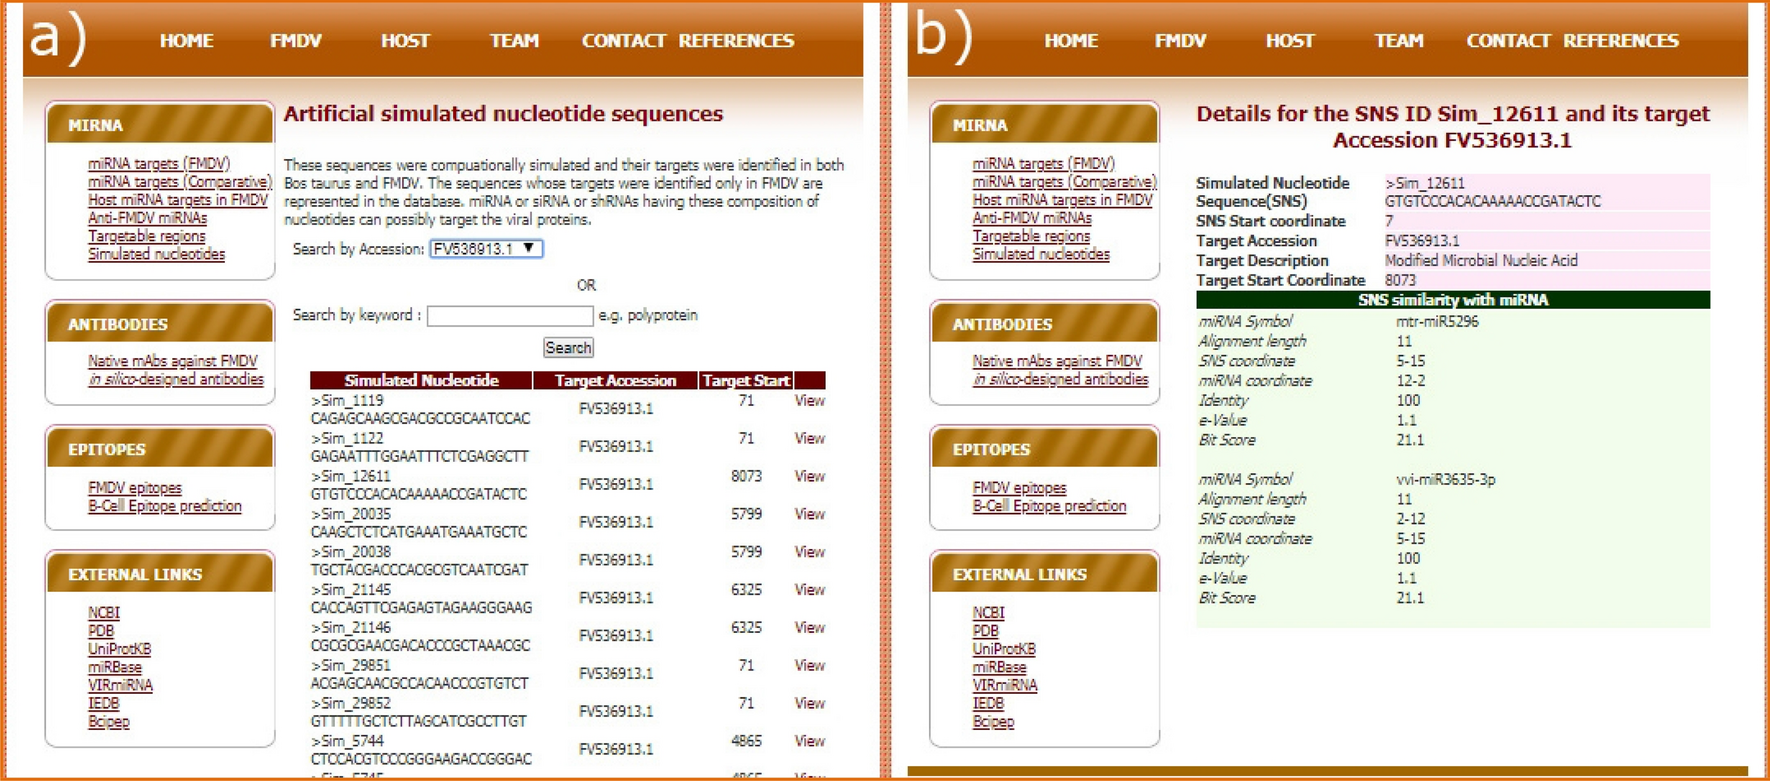This screenshot has height=781, width=1770.
Task: Open UniProtKB external link in left page sidebar
Action: pos(120,650)
